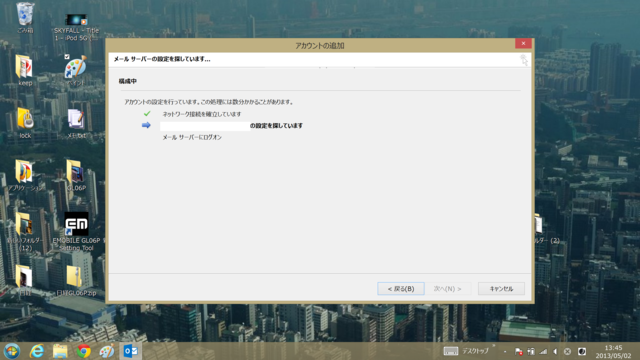Open the folder left of GL06P.zip
This screenshot has height=360, width=640.
tap(24, 281)
